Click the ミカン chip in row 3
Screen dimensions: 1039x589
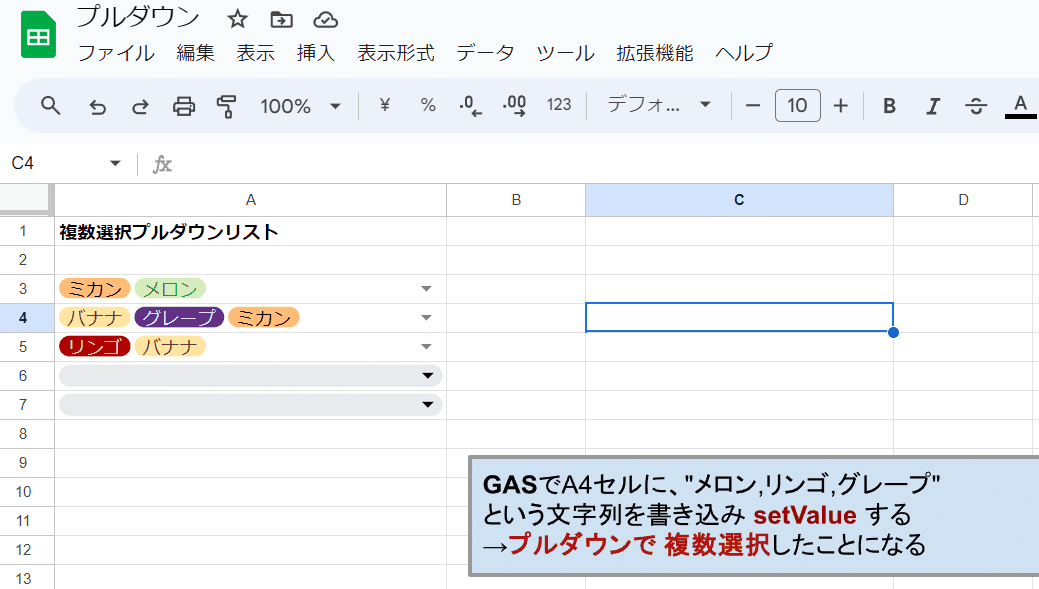pyautogui.click(x=94, y=289)
